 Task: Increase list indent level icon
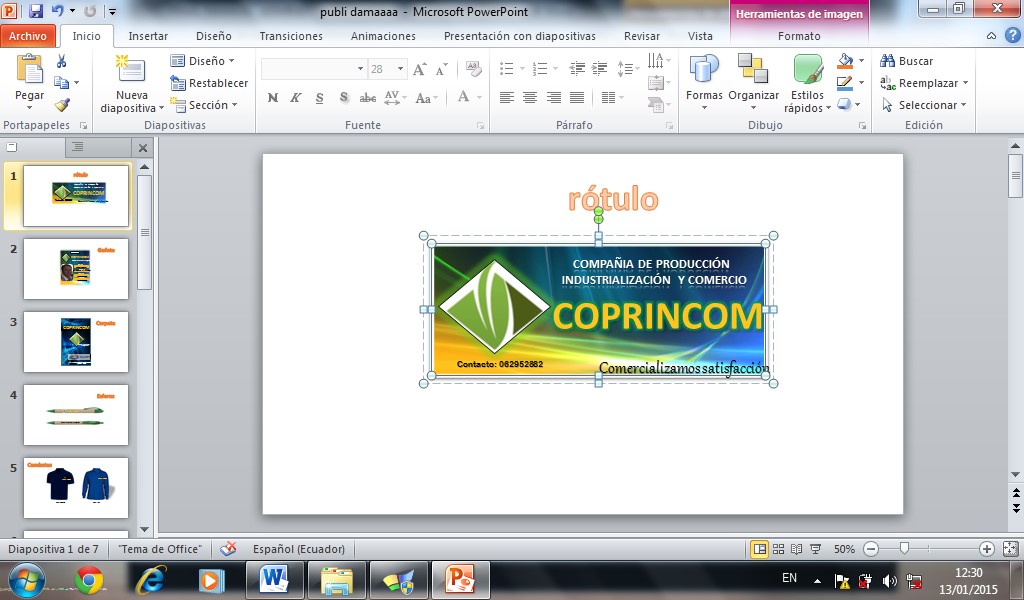[600, 68]
